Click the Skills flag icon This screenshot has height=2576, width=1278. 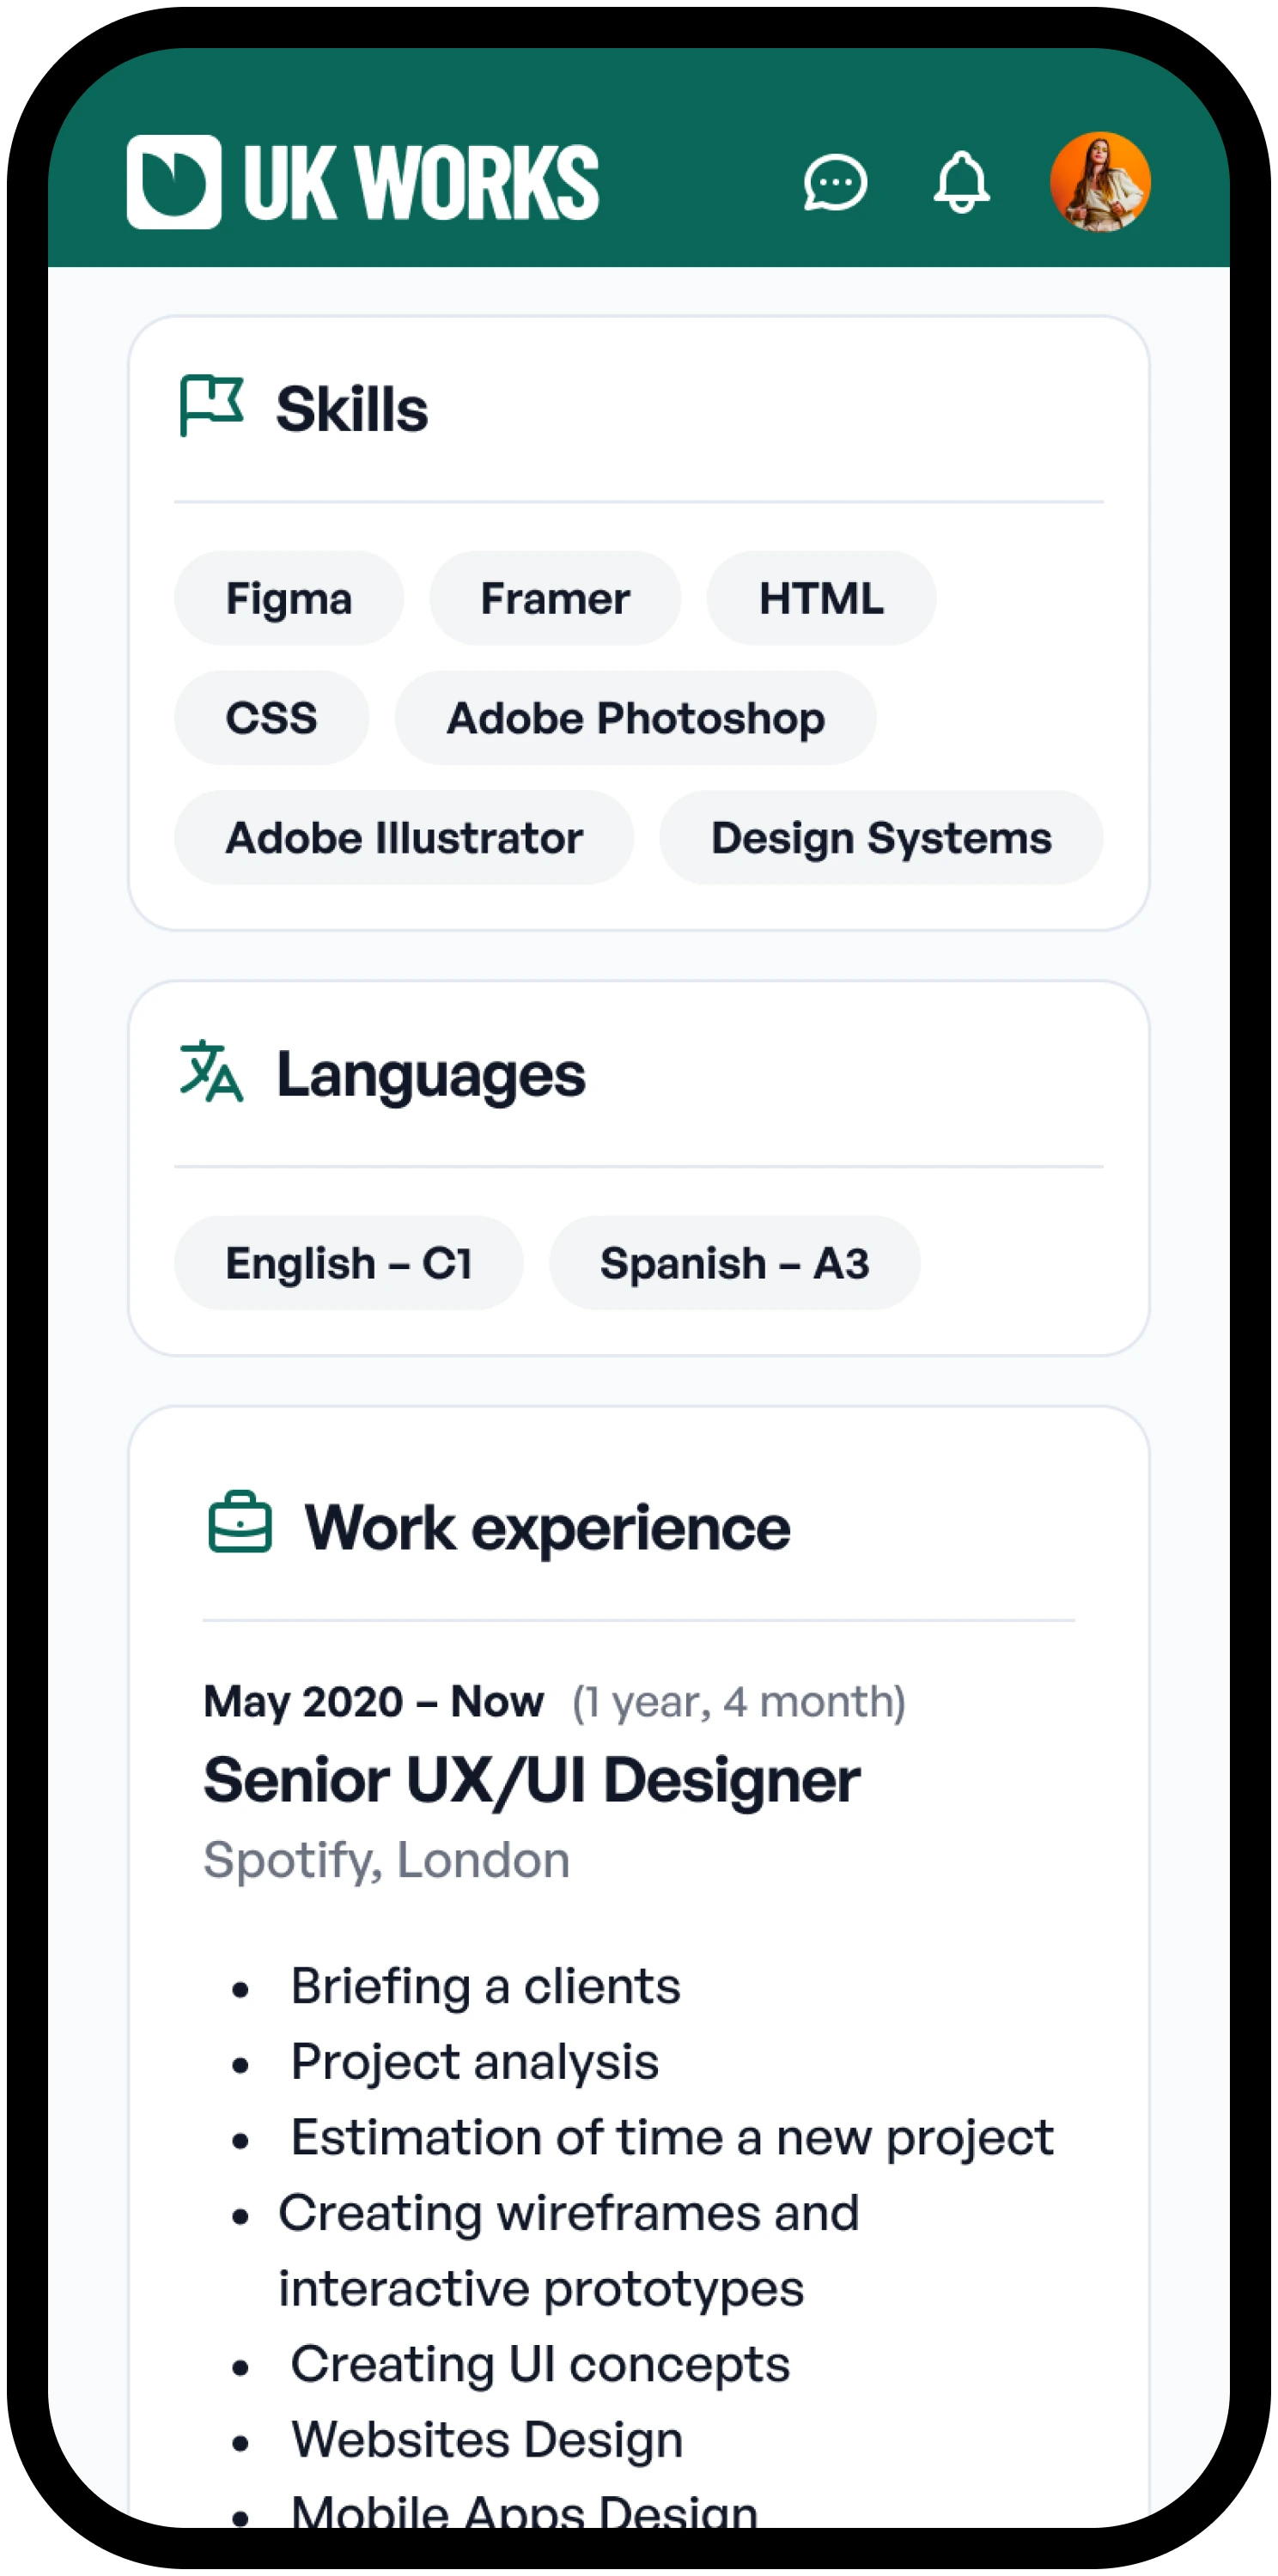[x=212, y=405]
